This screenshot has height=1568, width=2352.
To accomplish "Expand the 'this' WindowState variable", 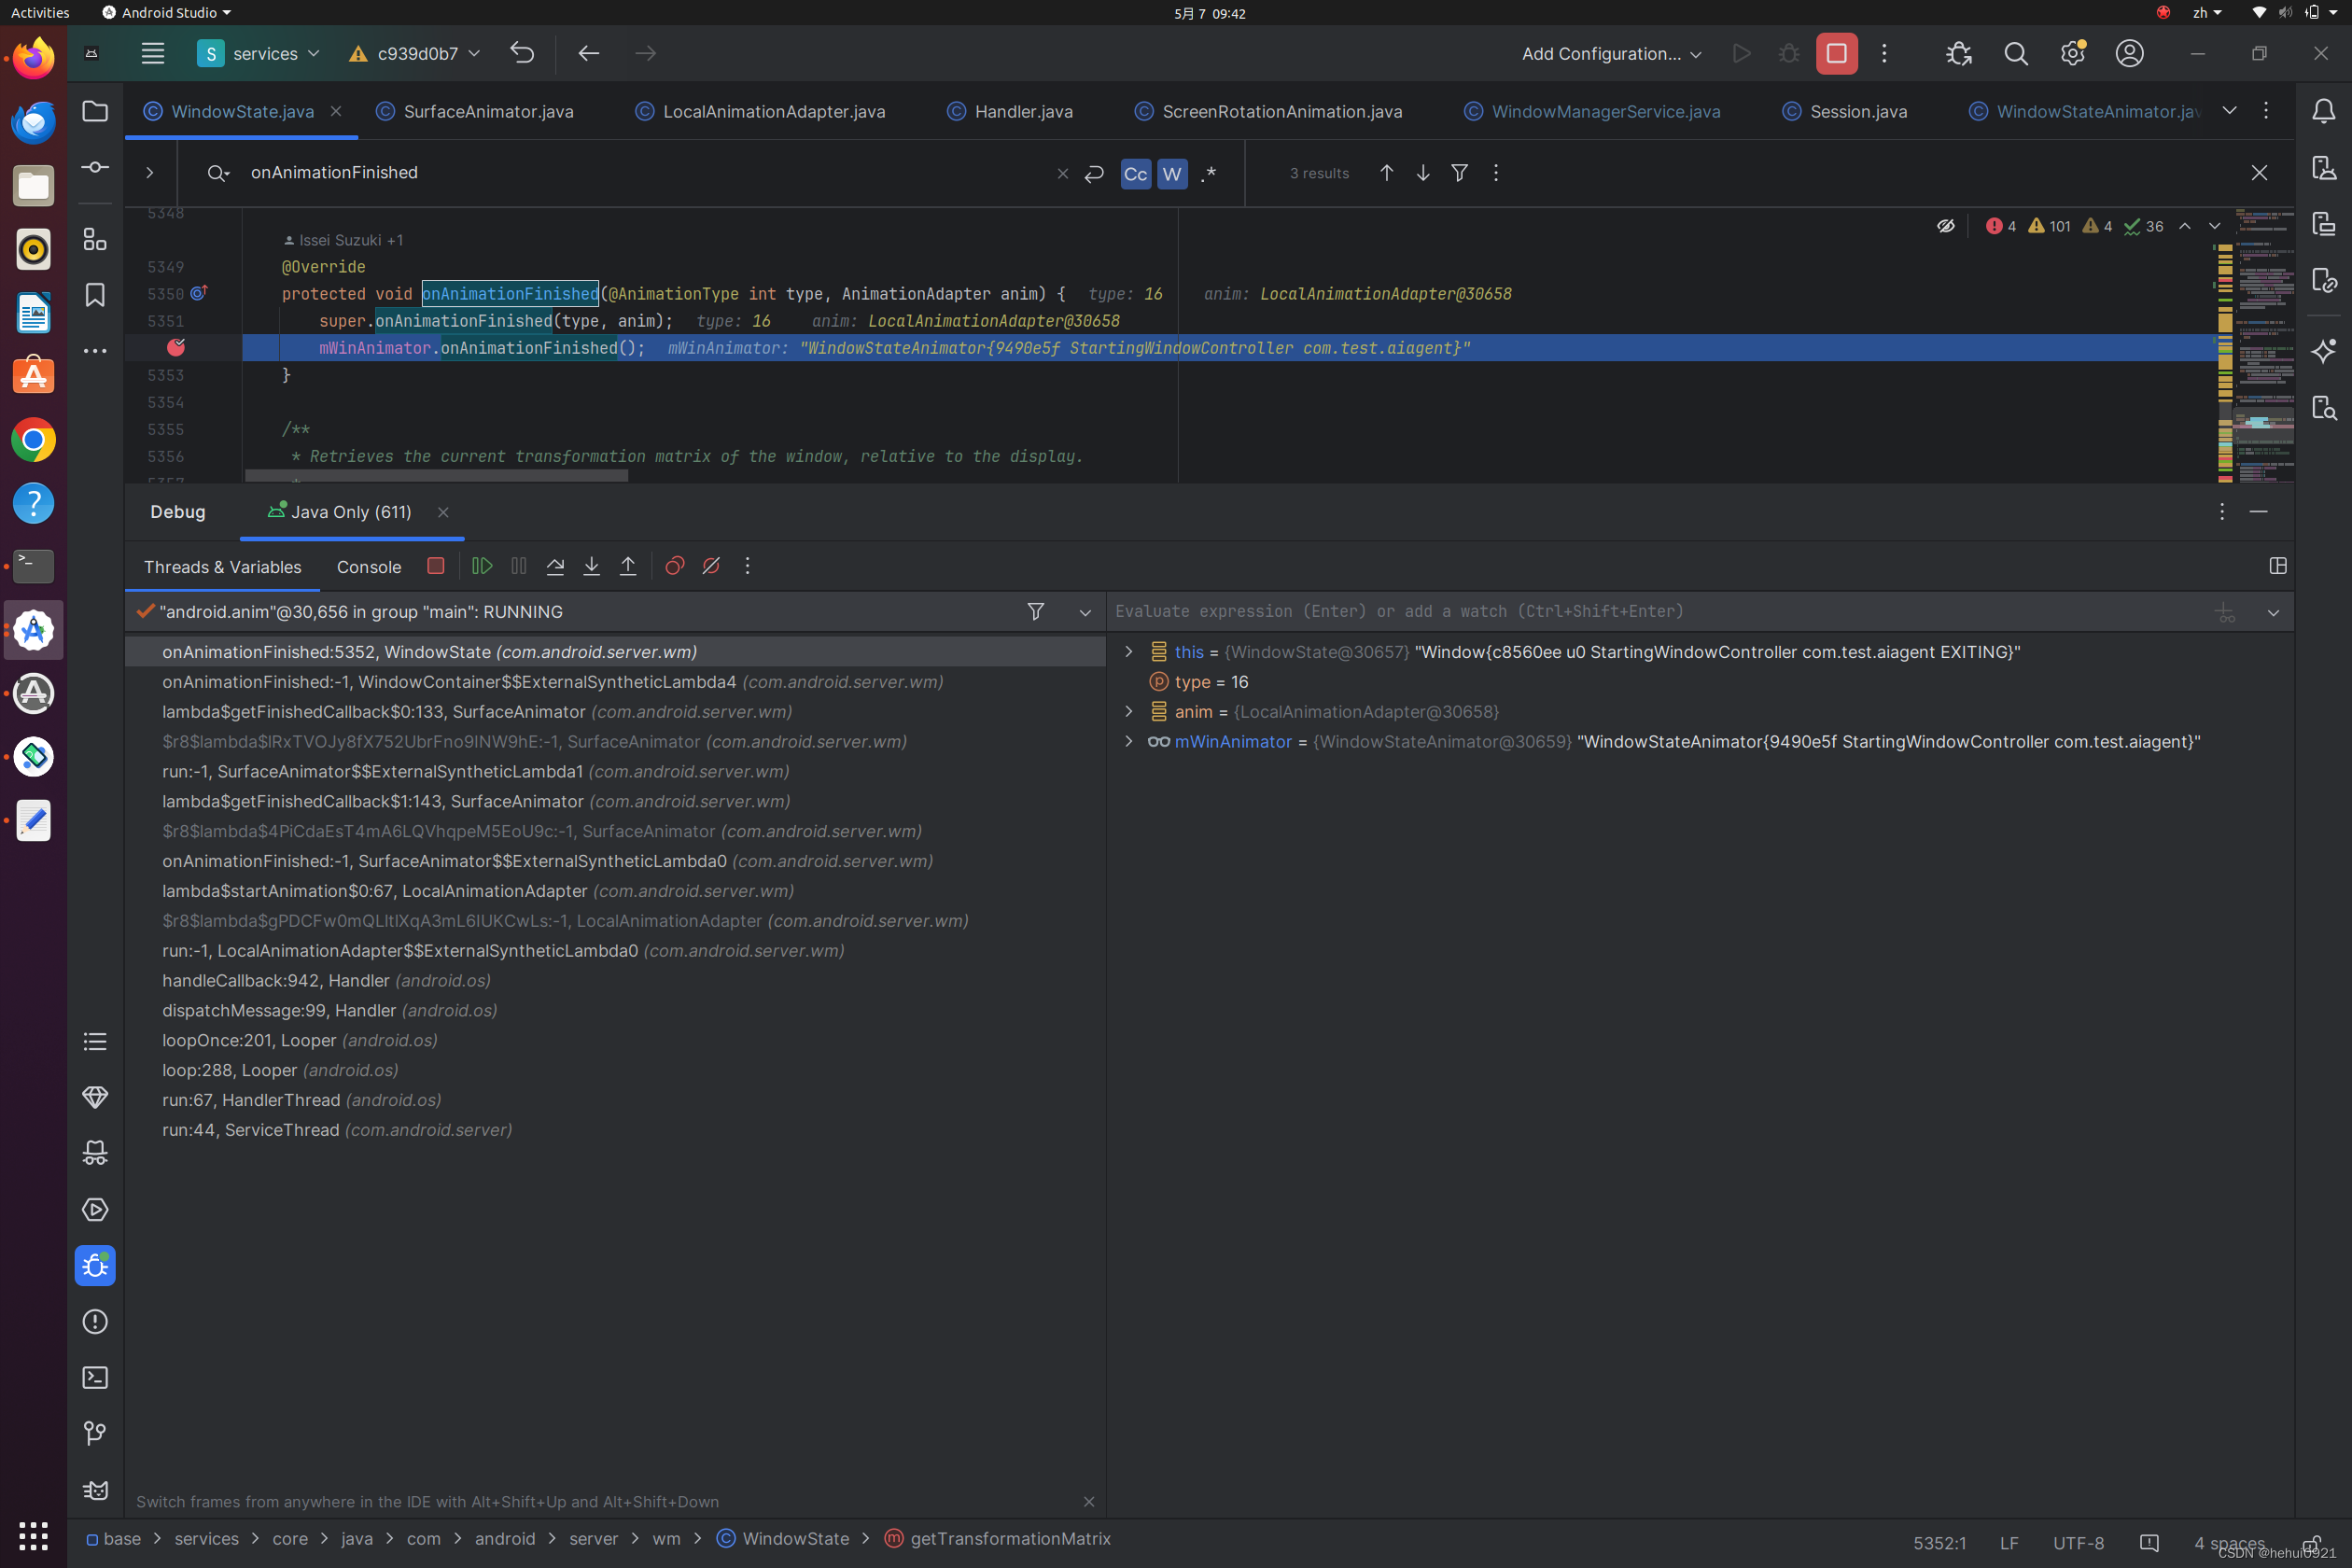I will (1129, 651).
